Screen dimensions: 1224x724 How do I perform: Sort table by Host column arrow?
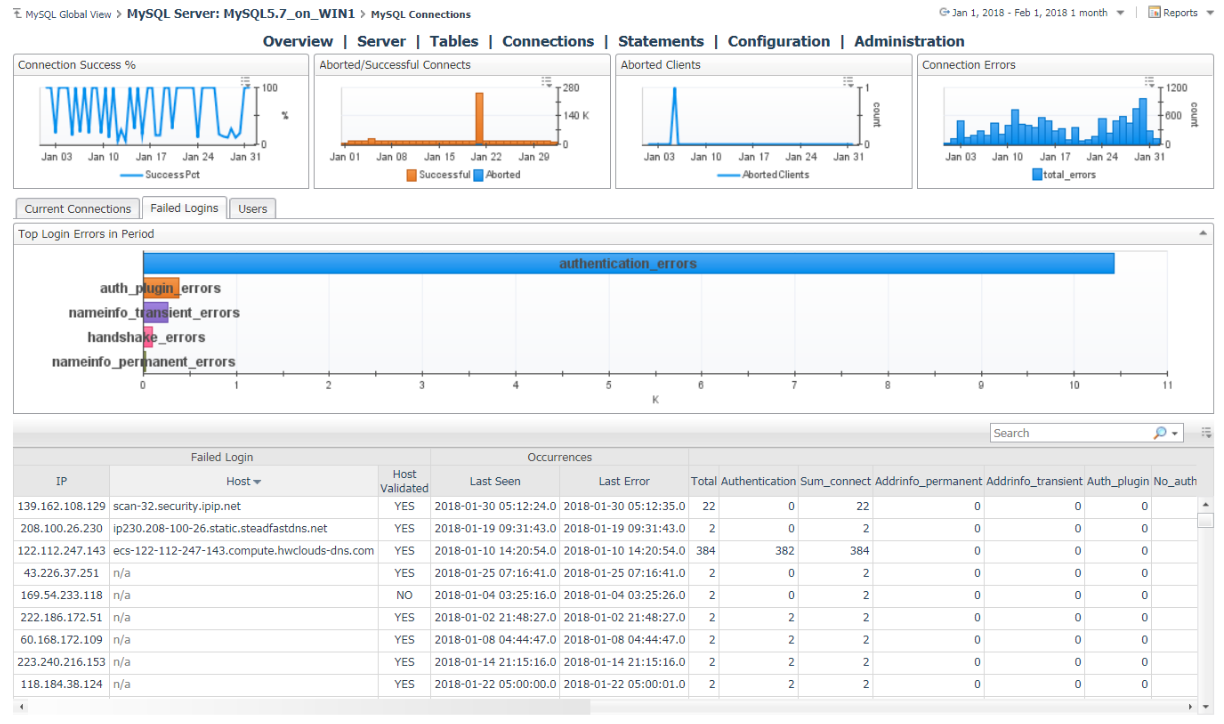click(x=256, y=482)
